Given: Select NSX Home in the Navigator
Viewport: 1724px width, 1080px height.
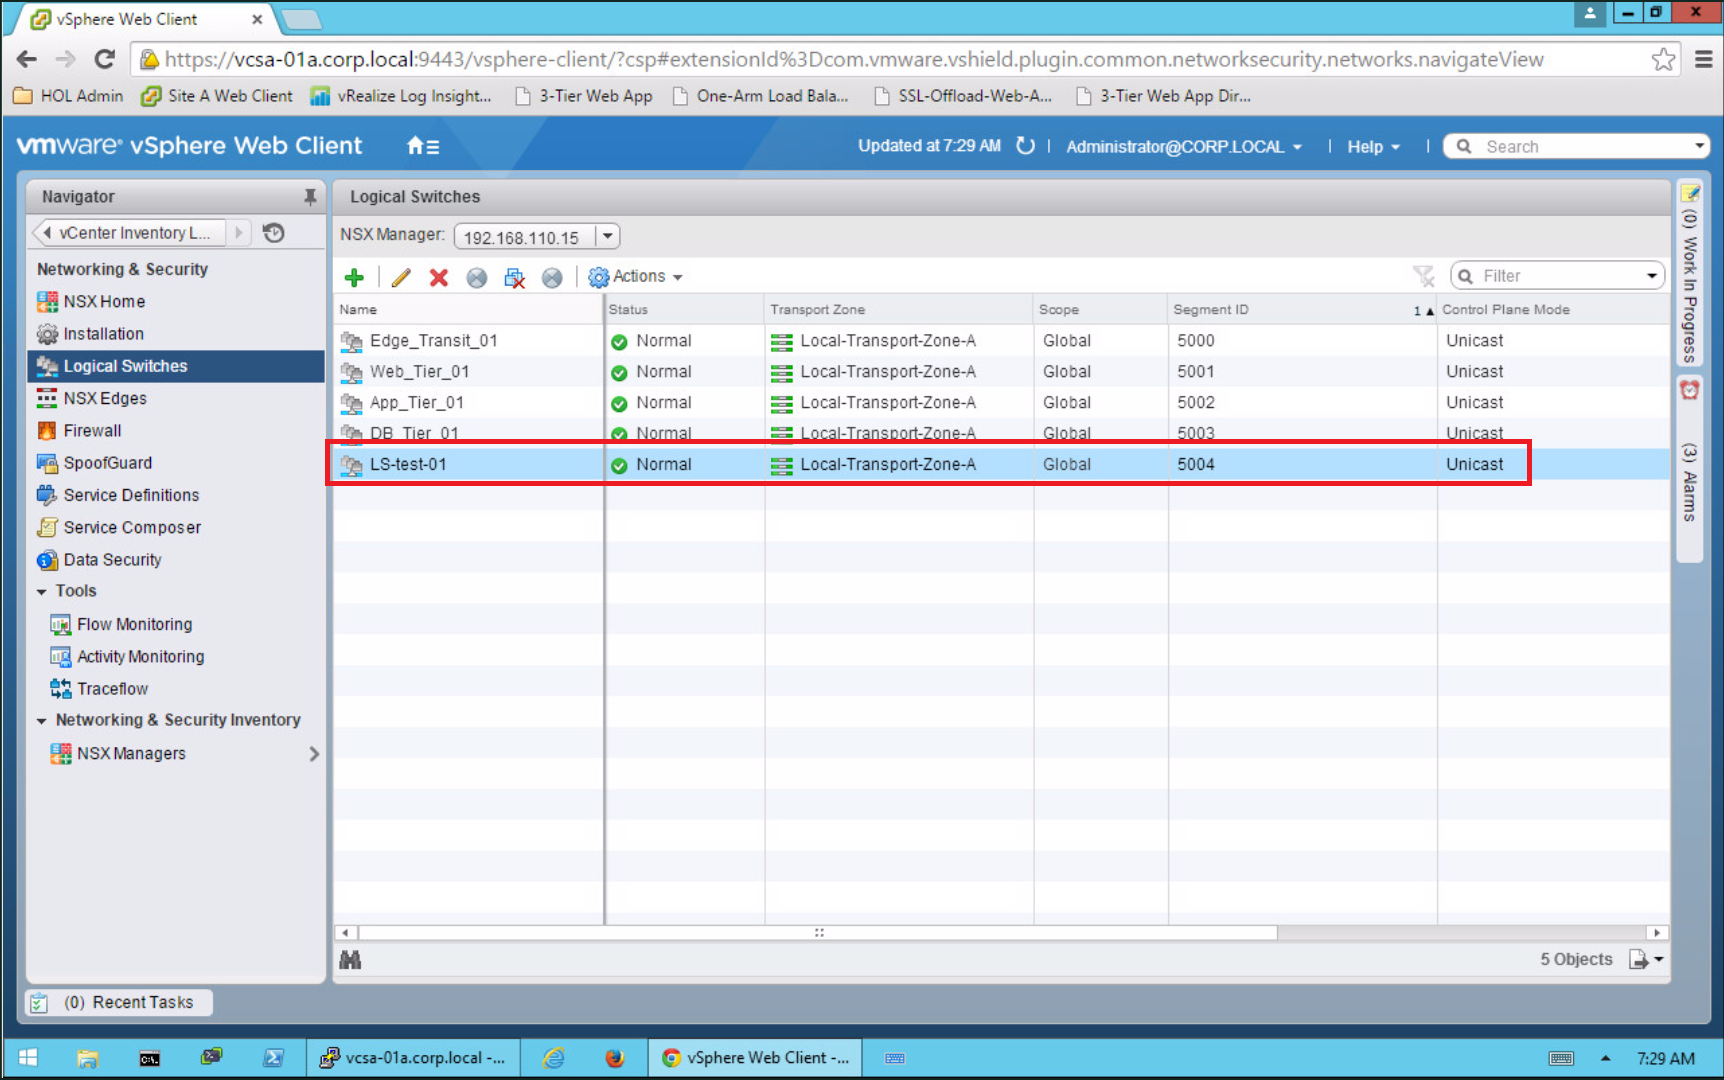Looking at the screenshot, I should (104, 301).
